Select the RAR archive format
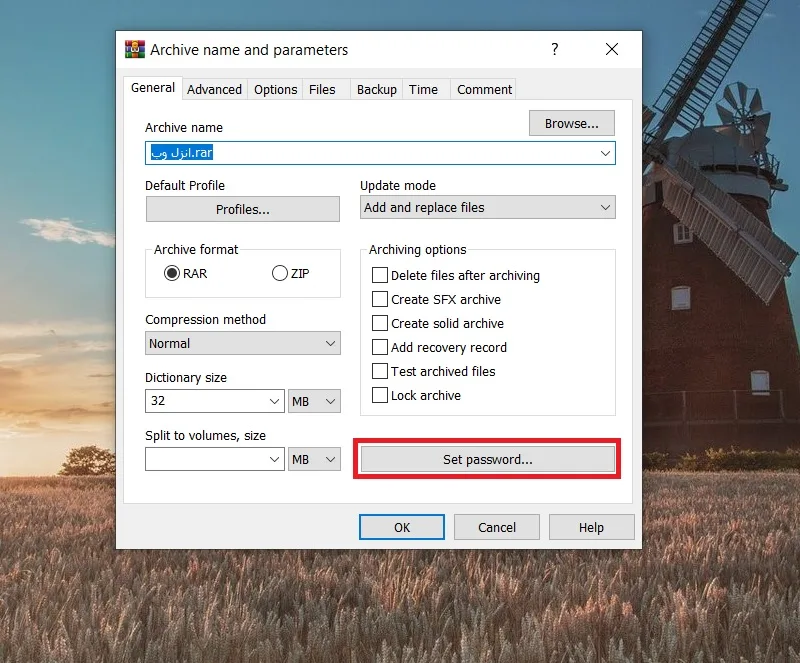800x663 pixels. click(x=172, y=274)
